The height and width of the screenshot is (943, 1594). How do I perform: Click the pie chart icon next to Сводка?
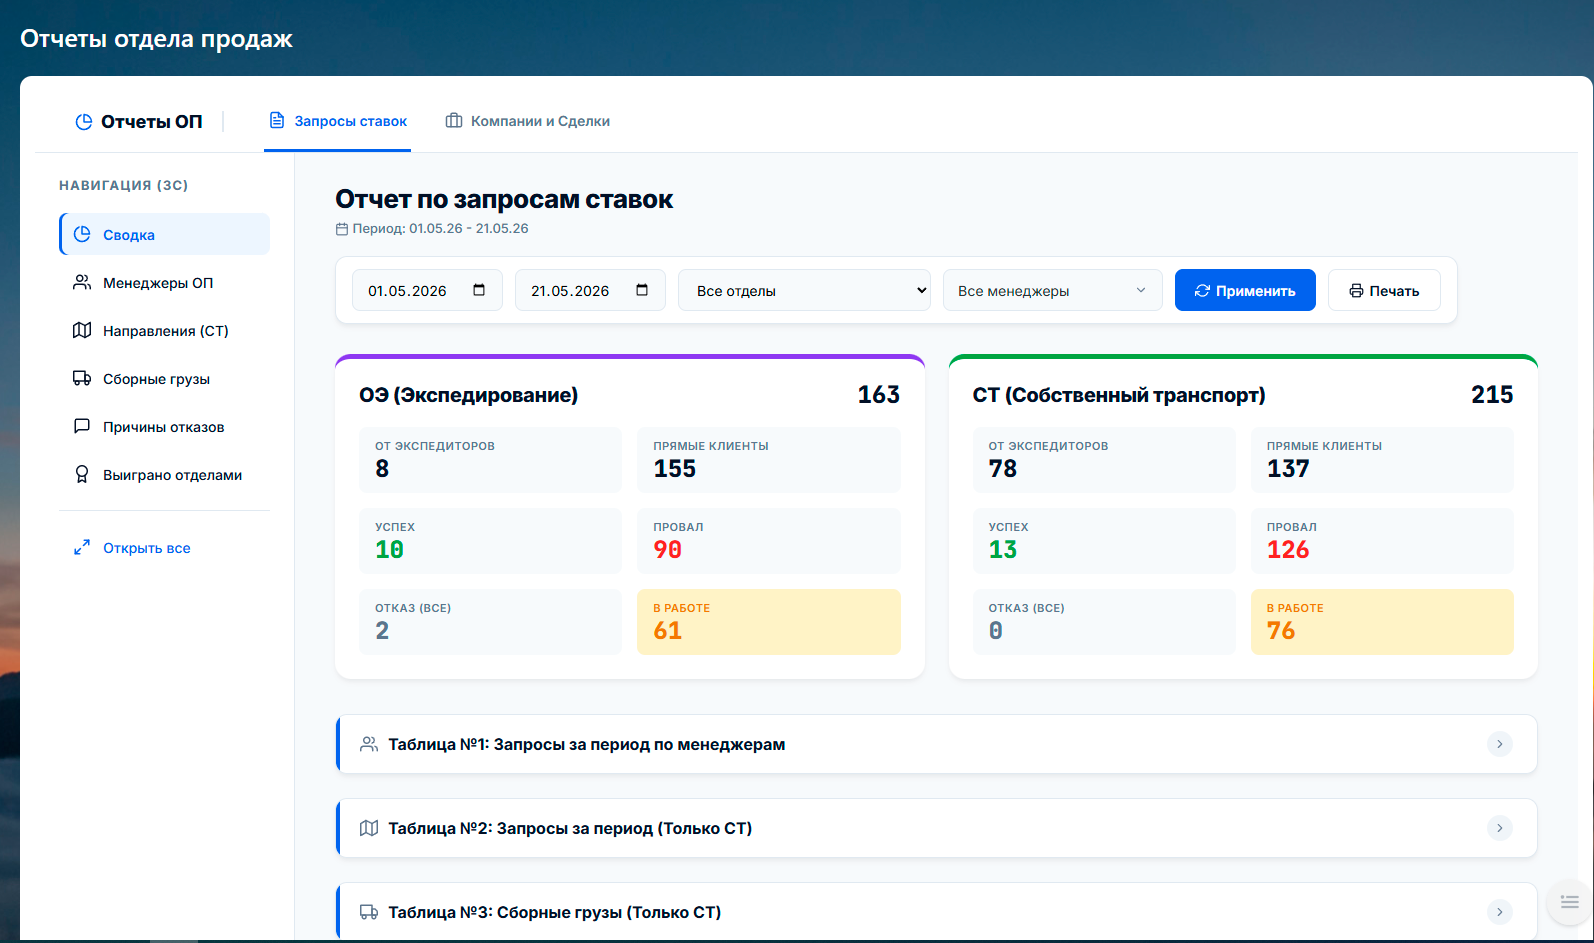[x=82, y=234]
